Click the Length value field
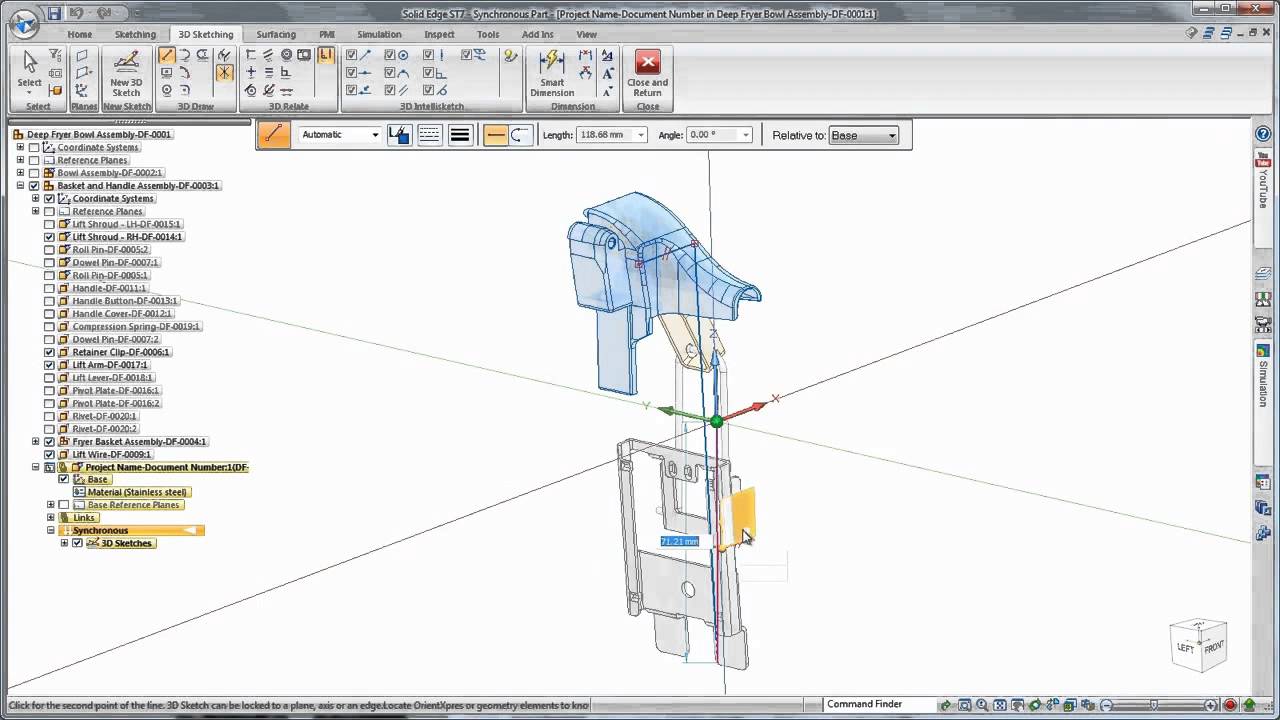The width and height of the screenshot is (1280, 720). (606, 135)
